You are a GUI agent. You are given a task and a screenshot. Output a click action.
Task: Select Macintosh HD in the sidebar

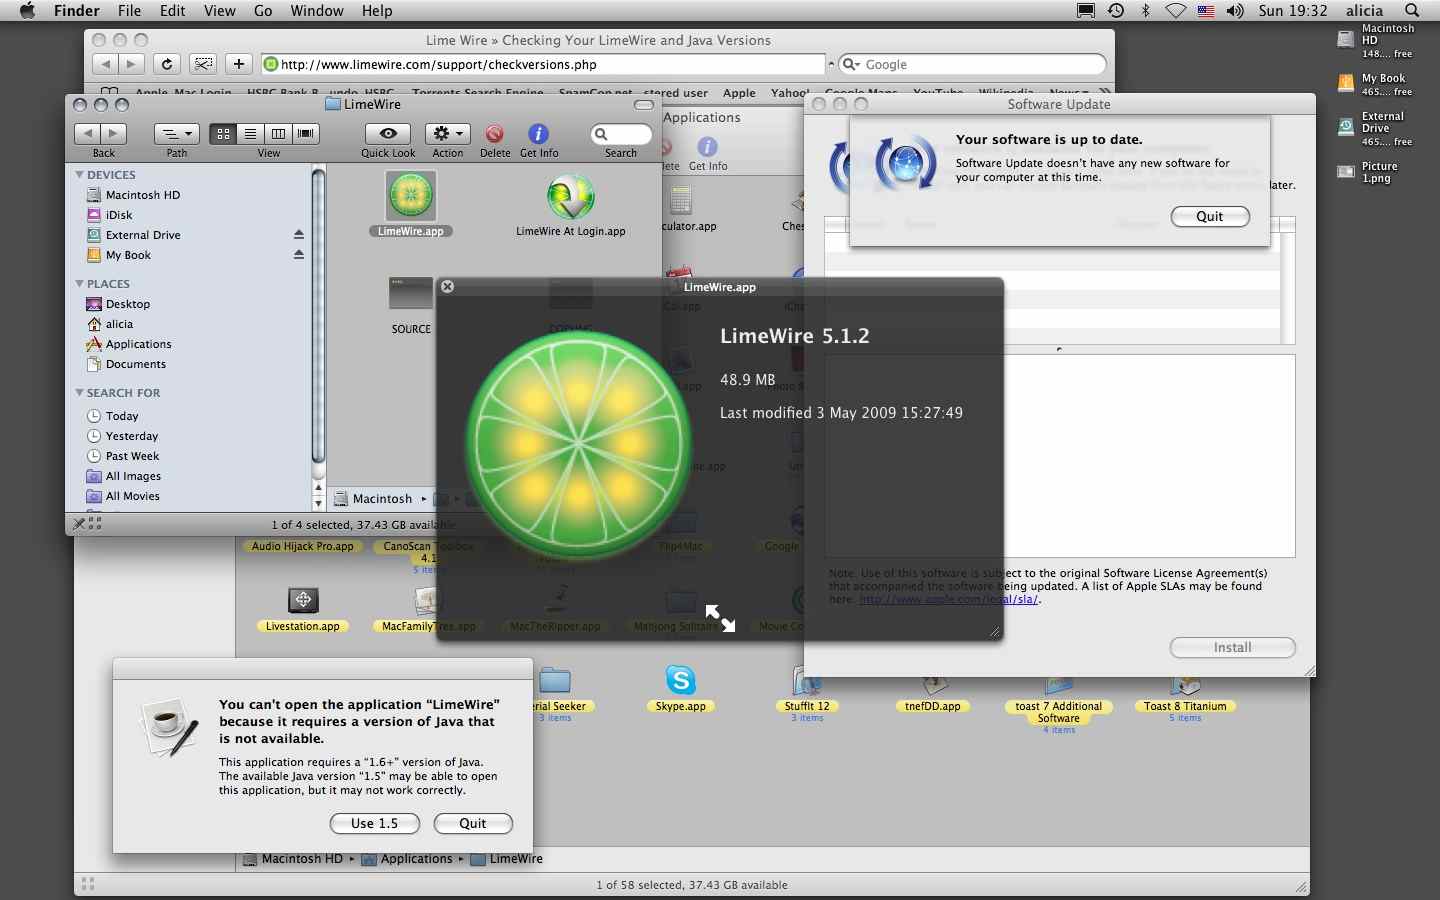(x=142, y=195)
